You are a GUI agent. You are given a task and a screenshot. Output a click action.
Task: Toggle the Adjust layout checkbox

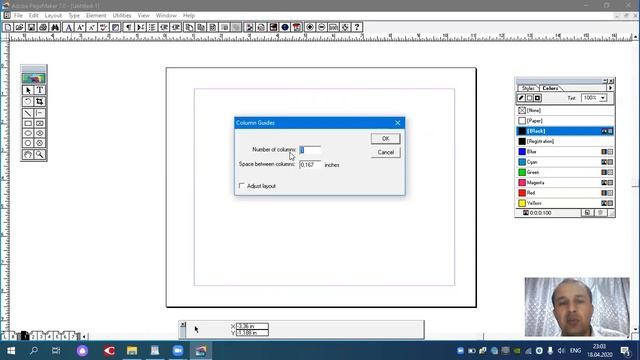point(242,186)
